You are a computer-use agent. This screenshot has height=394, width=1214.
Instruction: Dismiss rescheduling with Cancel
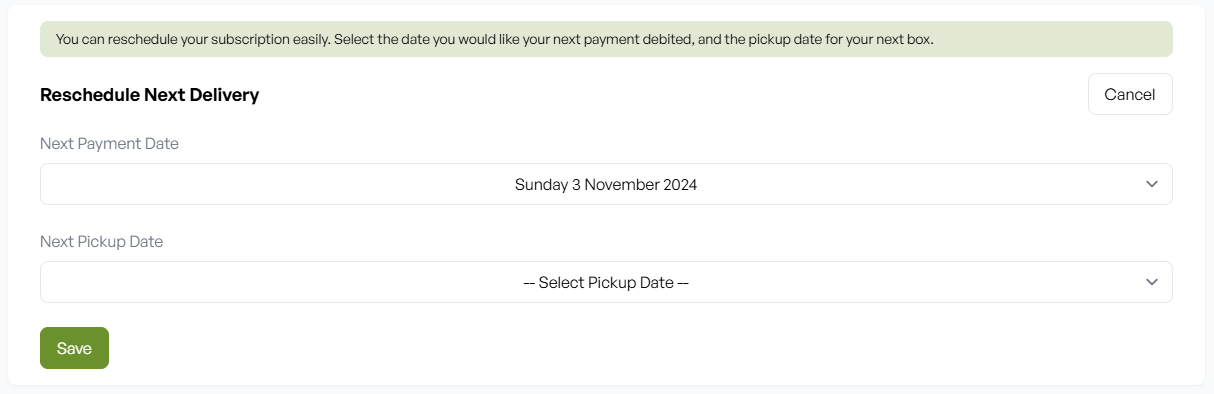(x=1130, y=94)
